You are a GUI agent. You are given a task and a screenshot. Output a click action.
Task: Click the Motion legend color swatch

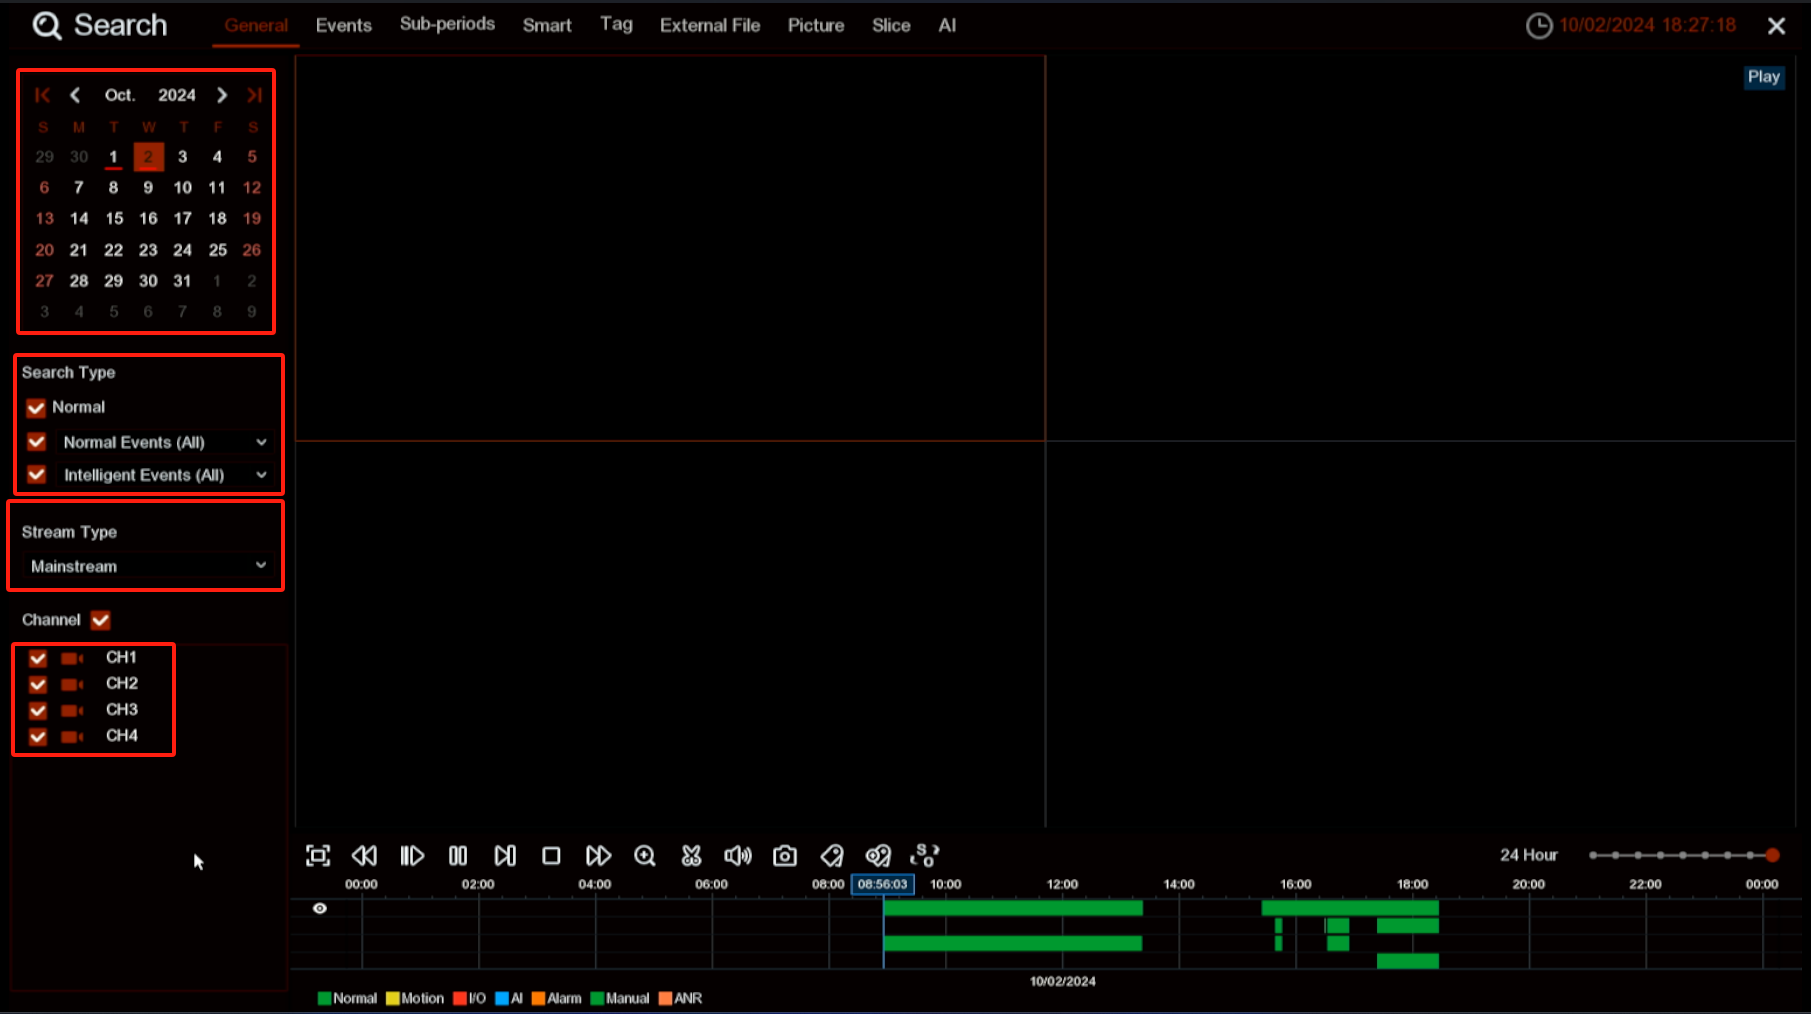point(393,998)
